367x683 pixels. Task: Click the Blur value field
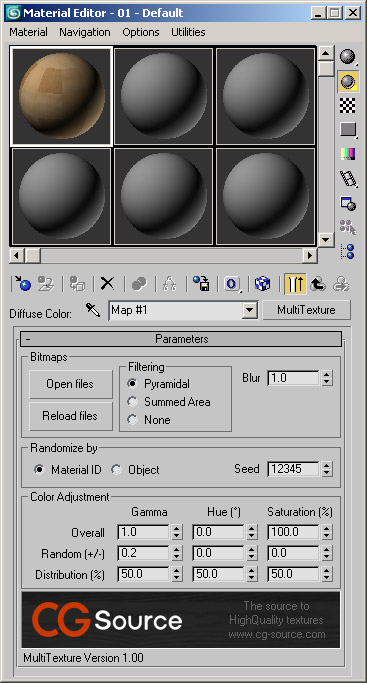(294, 378)
